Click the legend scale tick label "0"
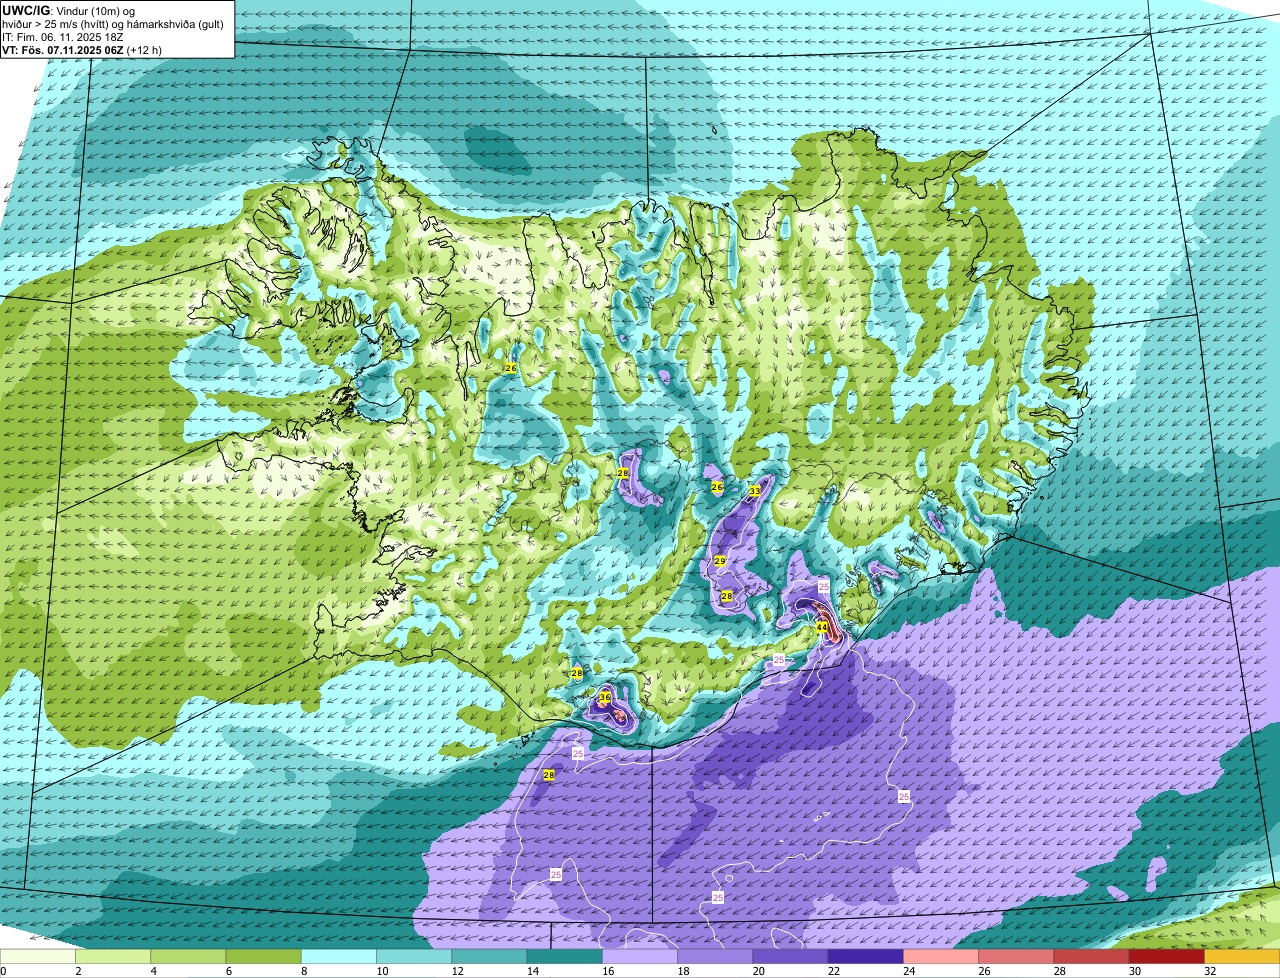Image resolution: width=1280 pixels, height=978 pixels. click(x=3, y=971)
